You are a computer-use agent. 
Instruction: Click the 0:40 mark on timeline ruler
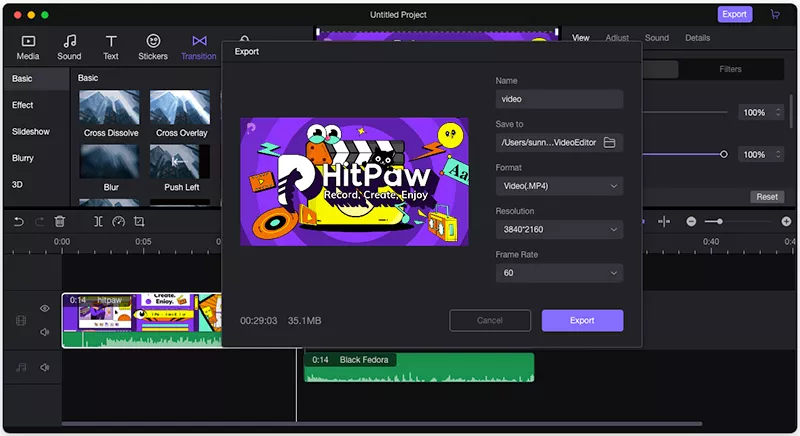(711, 242)
